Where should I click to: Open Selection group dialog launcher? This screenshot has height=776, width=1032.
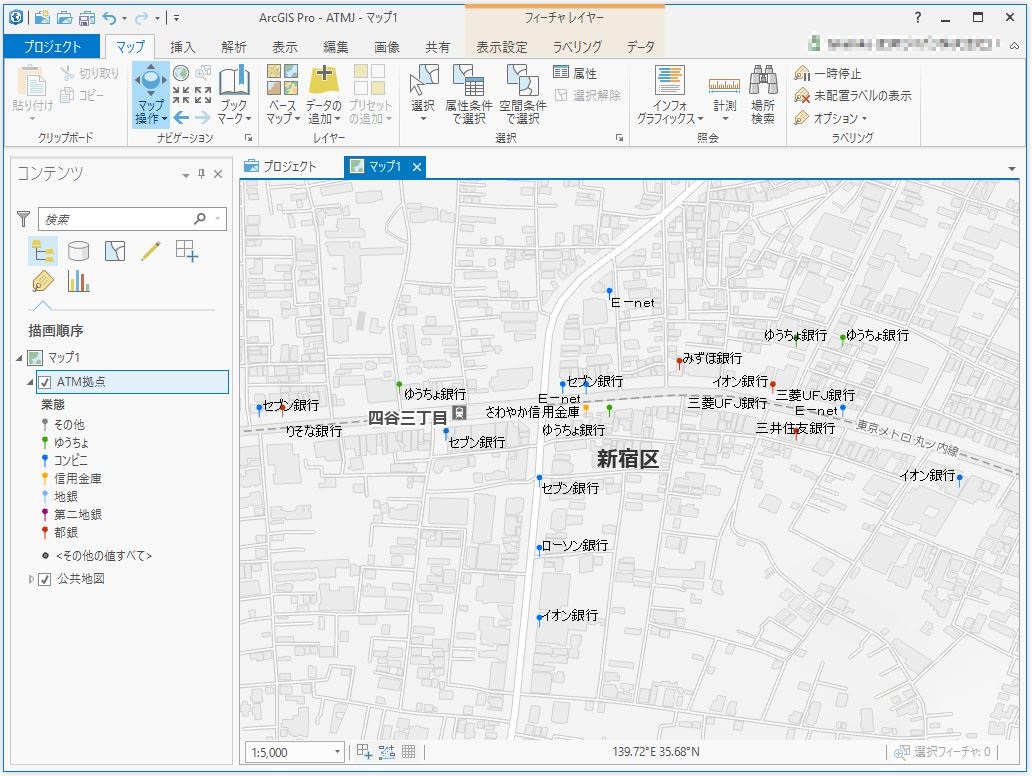point(619,138)
